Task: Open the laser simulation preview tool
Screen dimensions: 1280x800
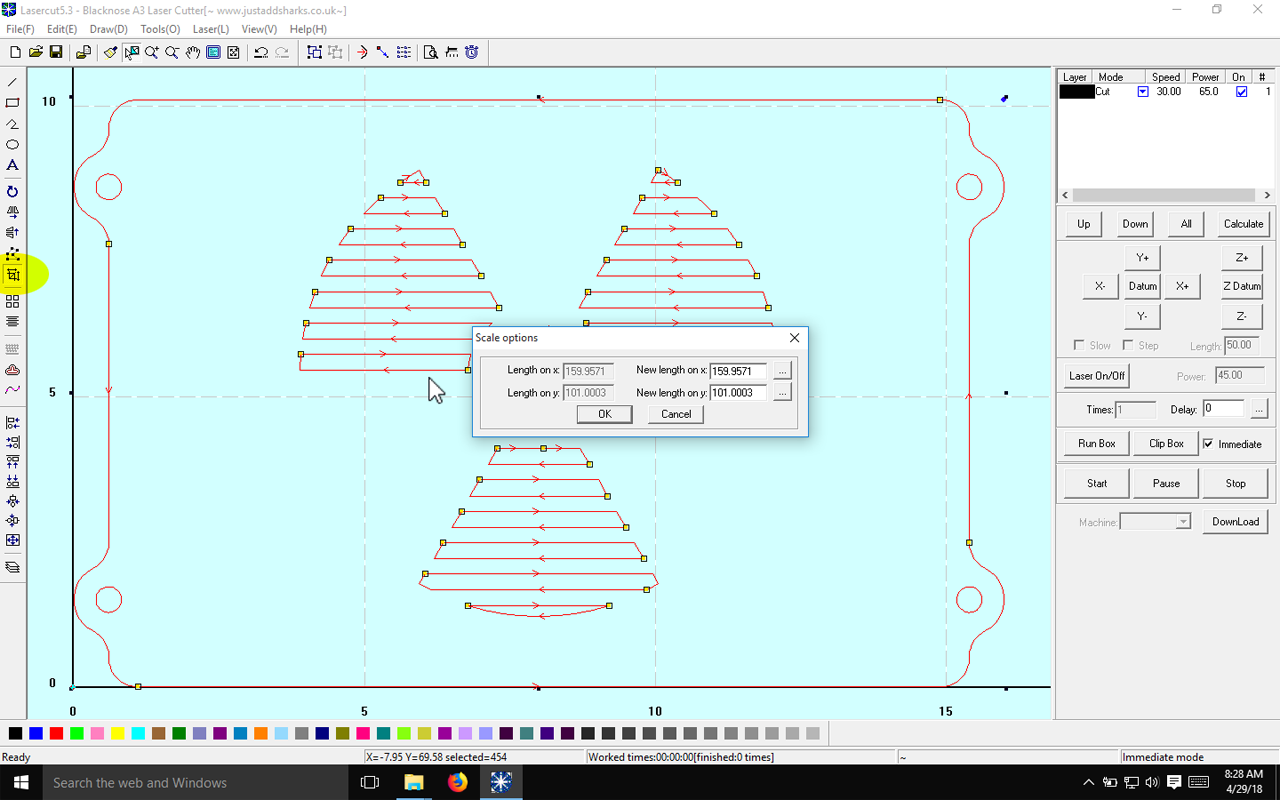Action: click(x=430, y=53)
